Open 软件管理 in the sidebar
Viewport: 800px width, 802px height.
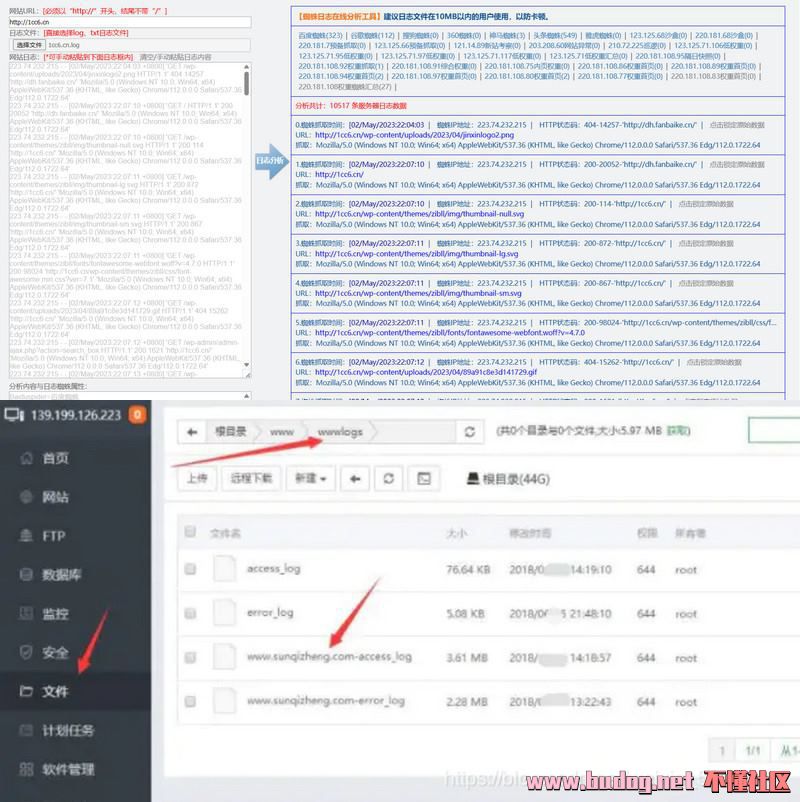coord(68,769)
